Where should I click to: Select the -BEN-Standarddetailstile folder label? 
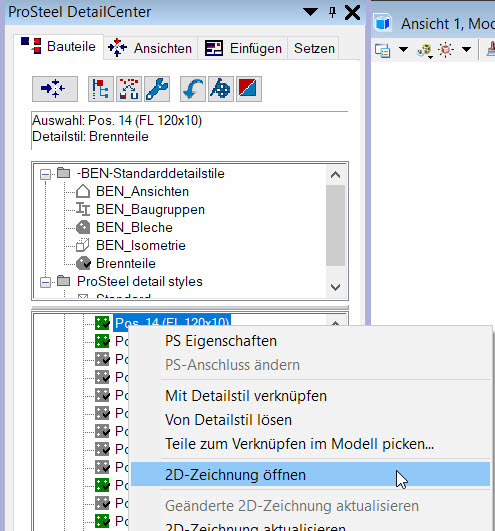click(151, 173)
